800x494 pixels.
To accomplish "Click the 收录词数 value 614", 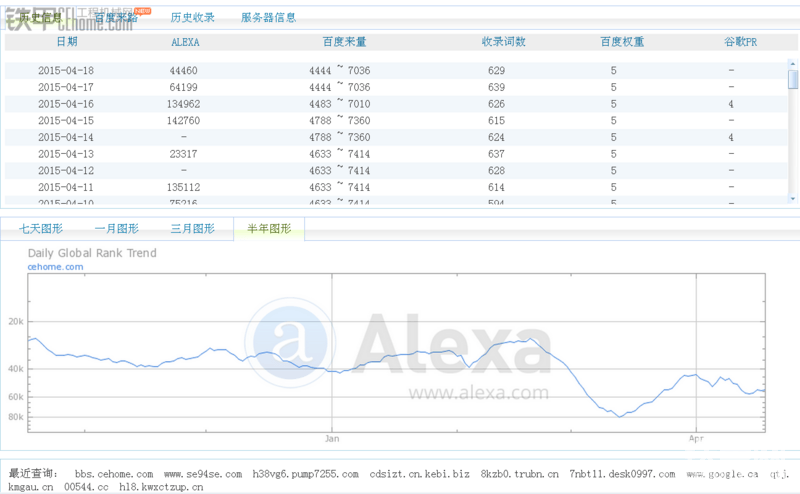I will click(x=496, y=187).
